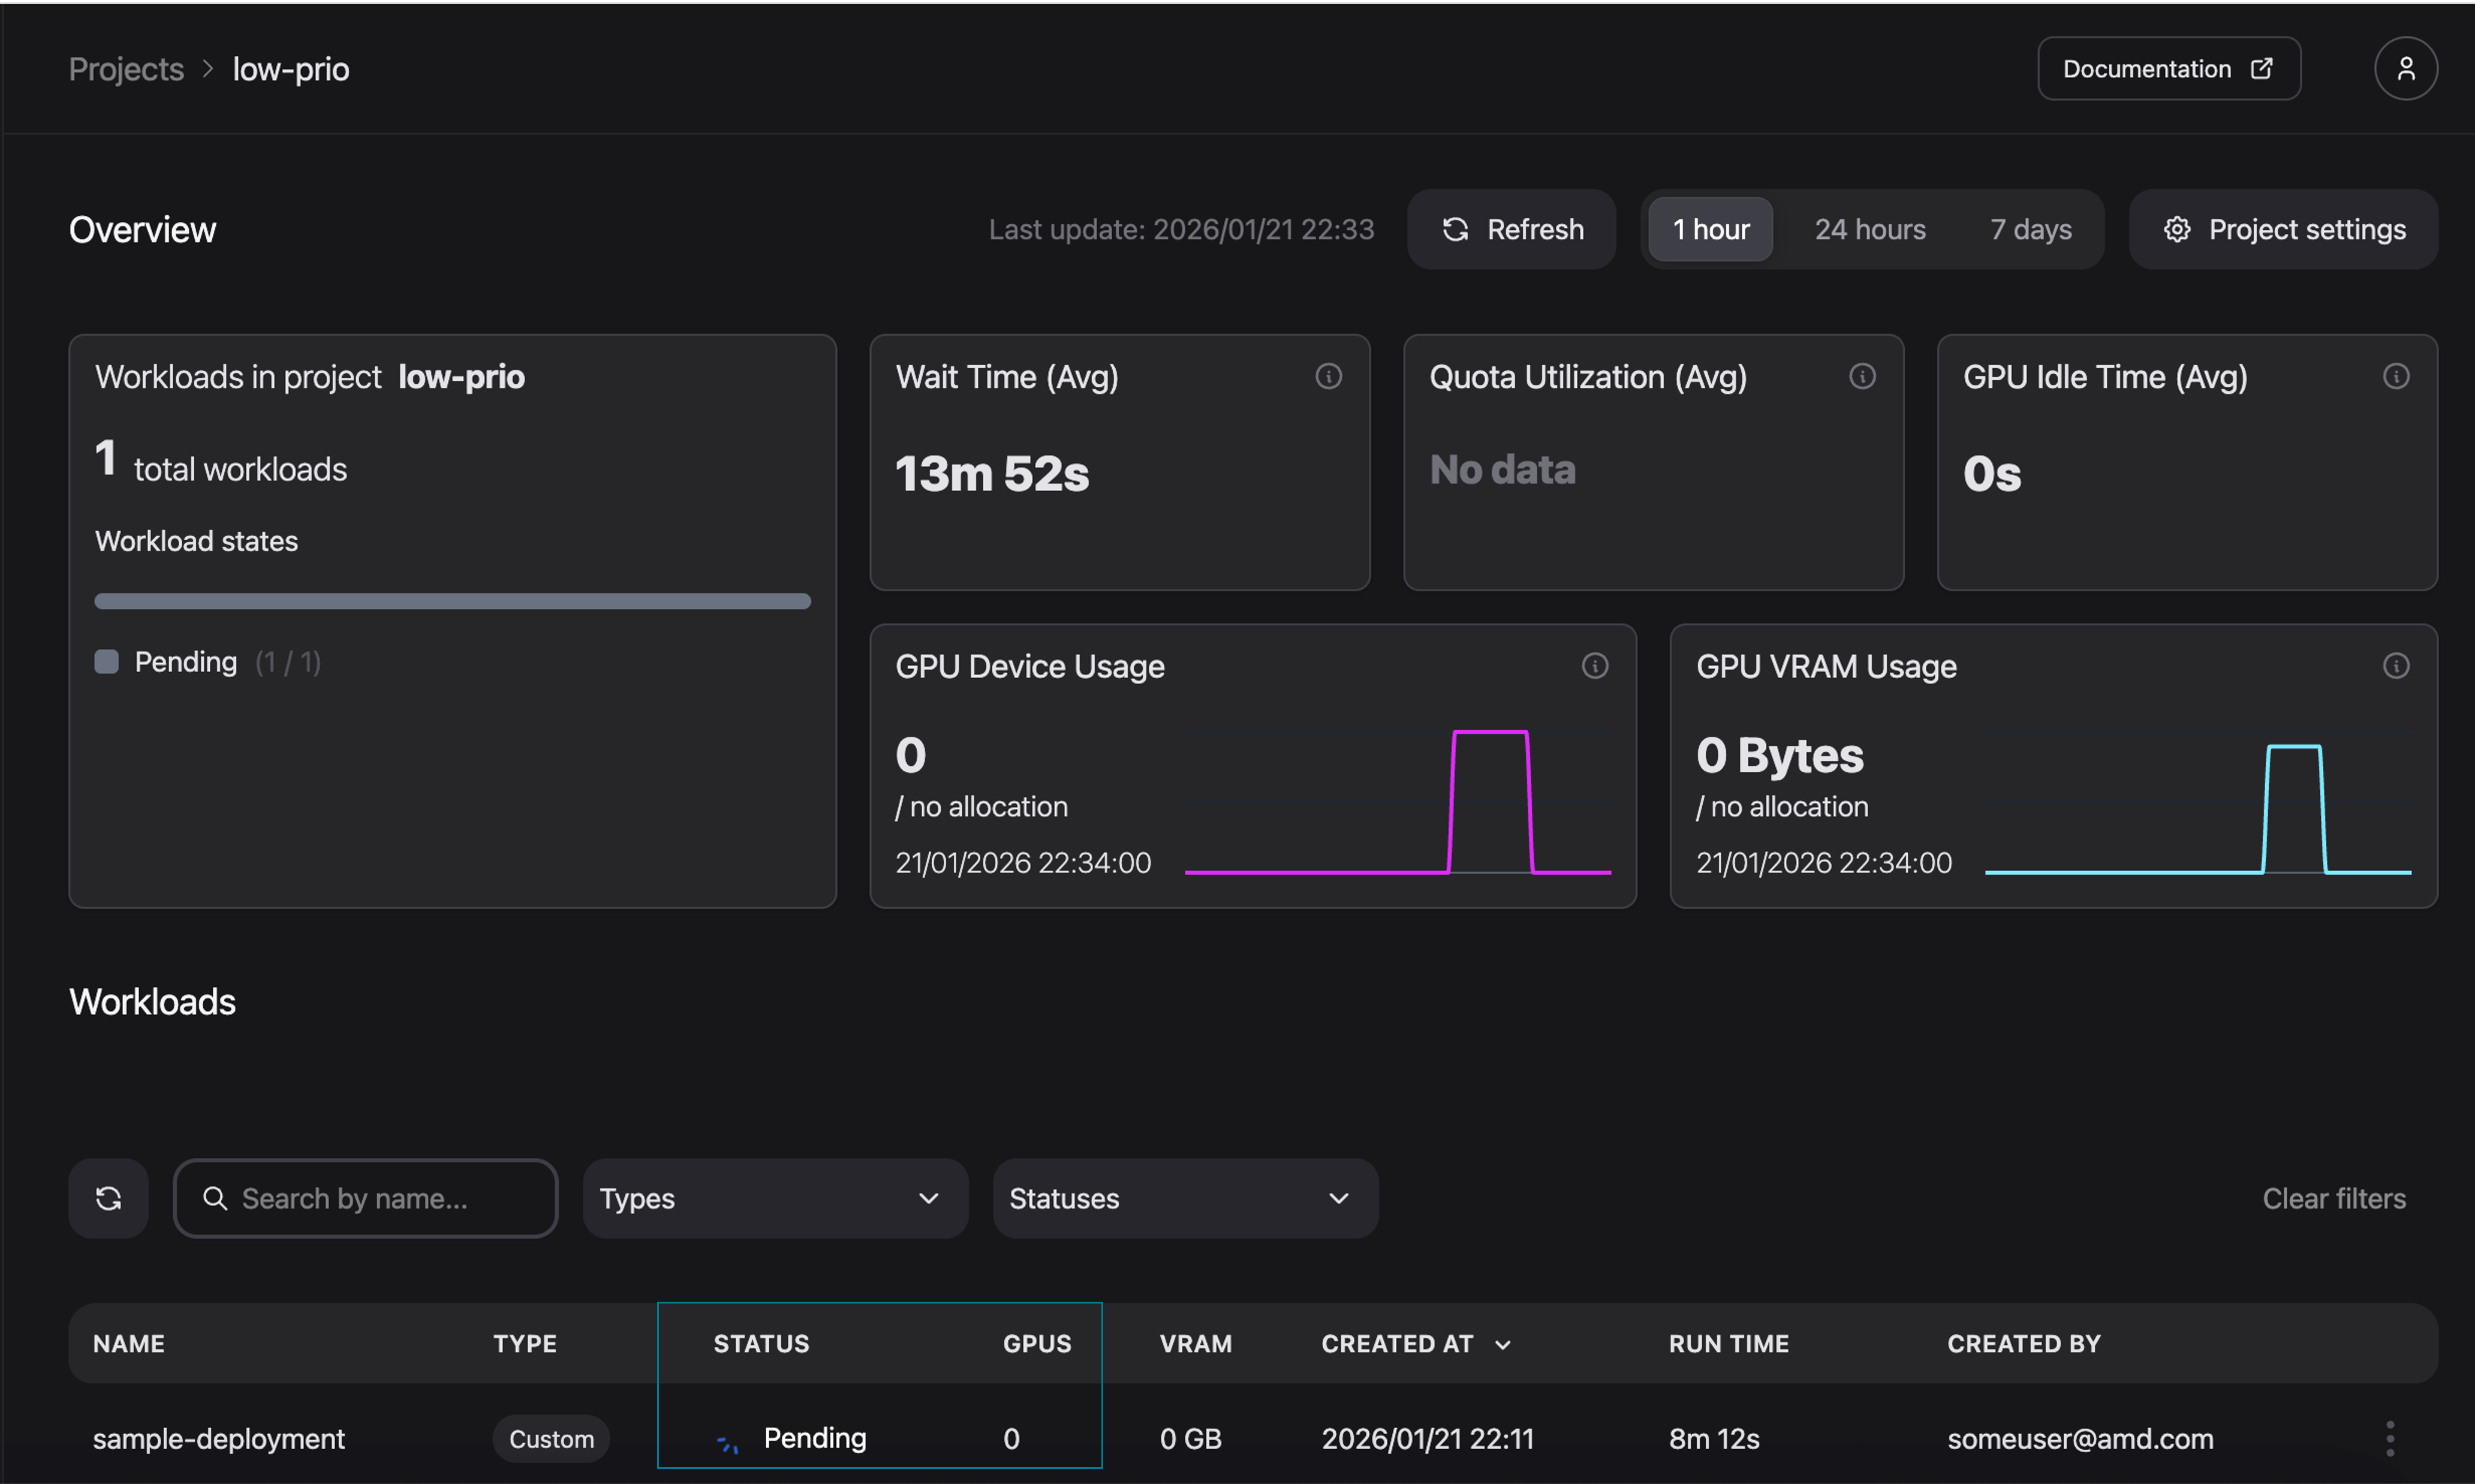The height and width of the screenshot is (1484, 2475).
Task: Click the Documentation link button
Action: click(x=2168, y=69)
